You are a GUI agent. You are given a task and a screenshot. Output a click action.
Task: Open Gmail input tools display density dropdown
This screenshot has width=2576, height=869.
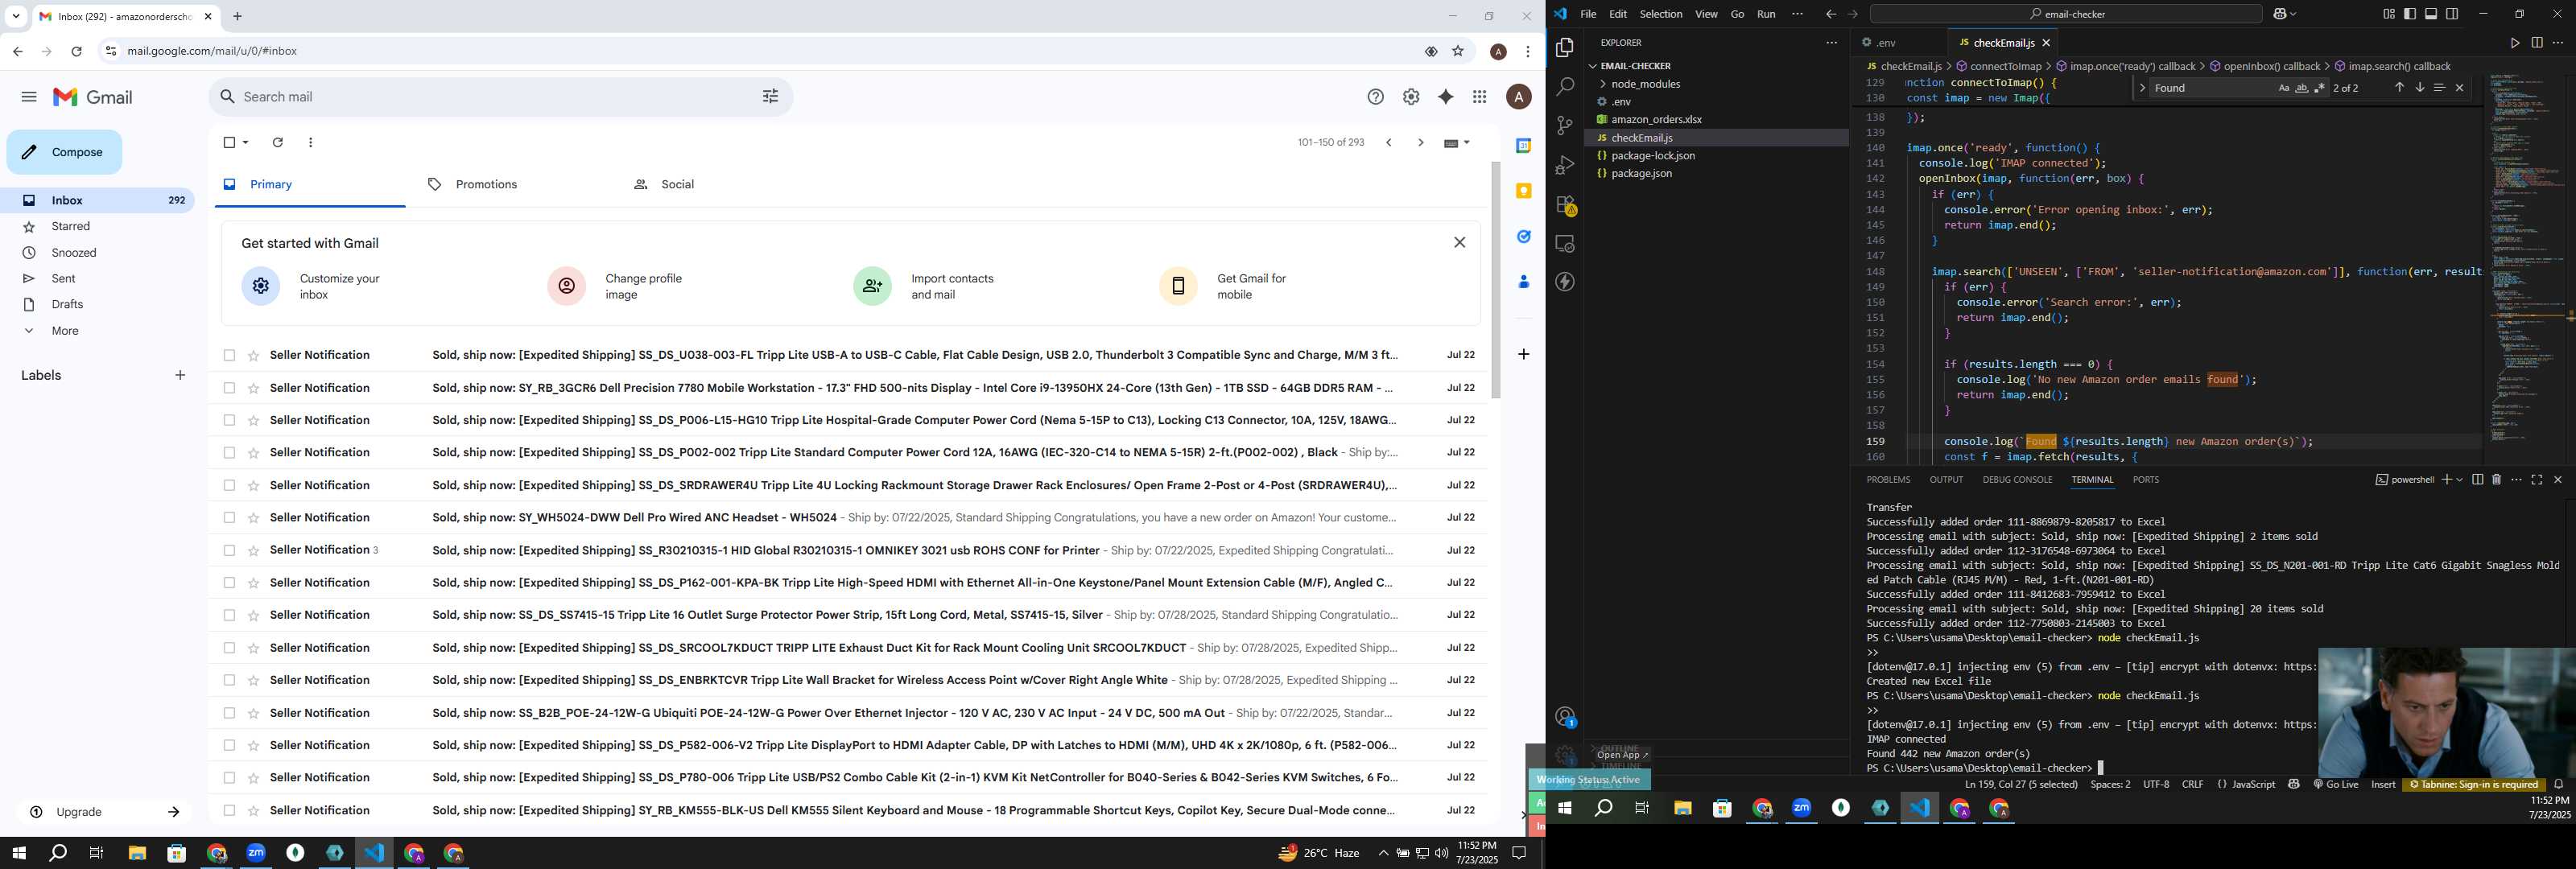(x=1457, y=143)
